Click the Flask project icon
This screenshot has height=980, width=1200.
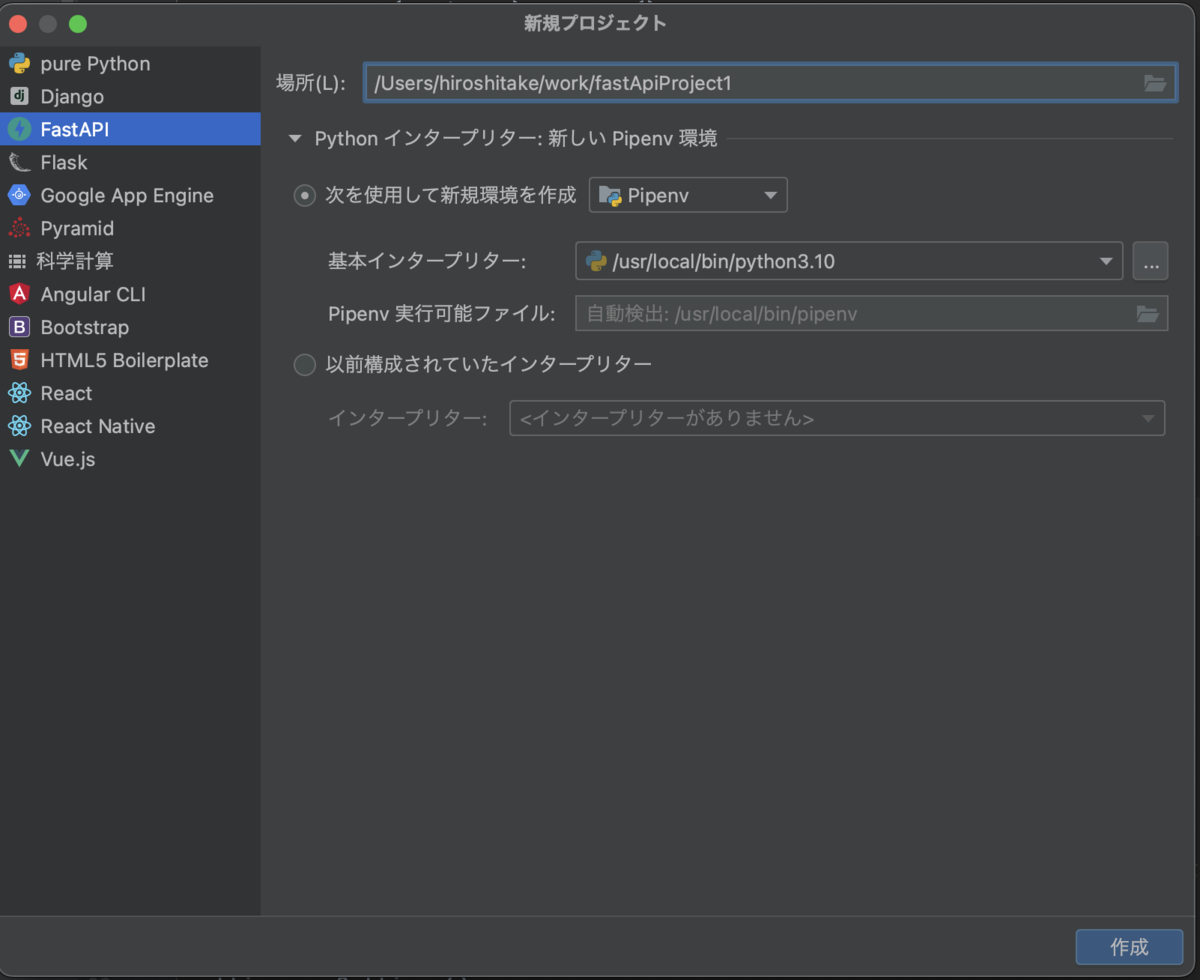[19, 163]
